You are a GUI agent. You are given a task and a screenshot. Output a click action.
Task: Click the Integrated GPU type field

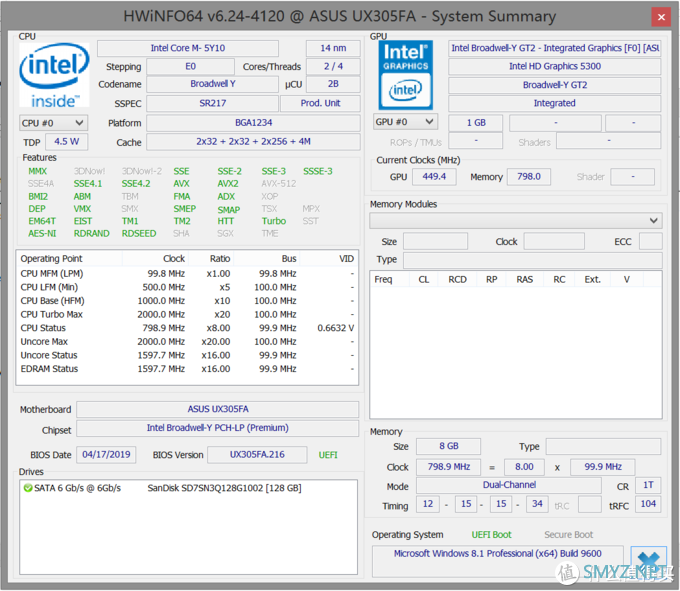tap(555, 103)
